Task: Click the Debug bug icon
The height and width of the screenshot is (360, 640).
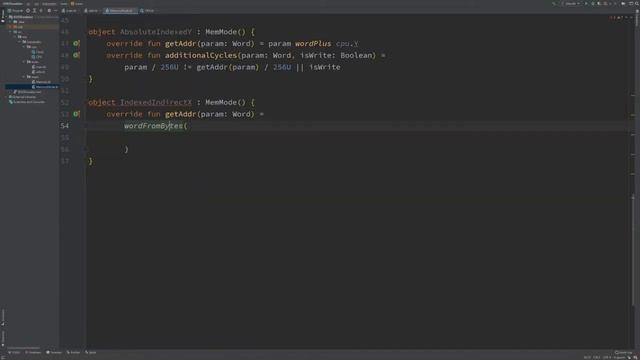Action: coord(593,4)
